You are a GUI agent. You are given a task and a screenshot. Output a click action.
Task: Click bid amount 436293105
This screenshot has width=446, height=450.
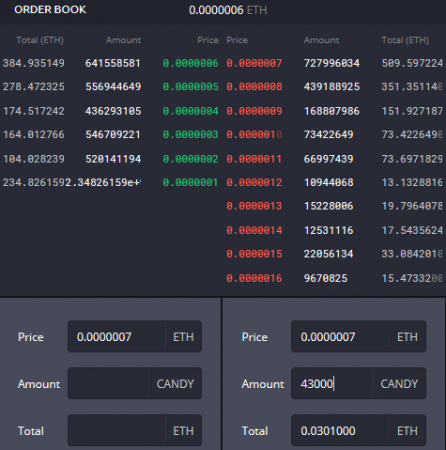(113, 111)
